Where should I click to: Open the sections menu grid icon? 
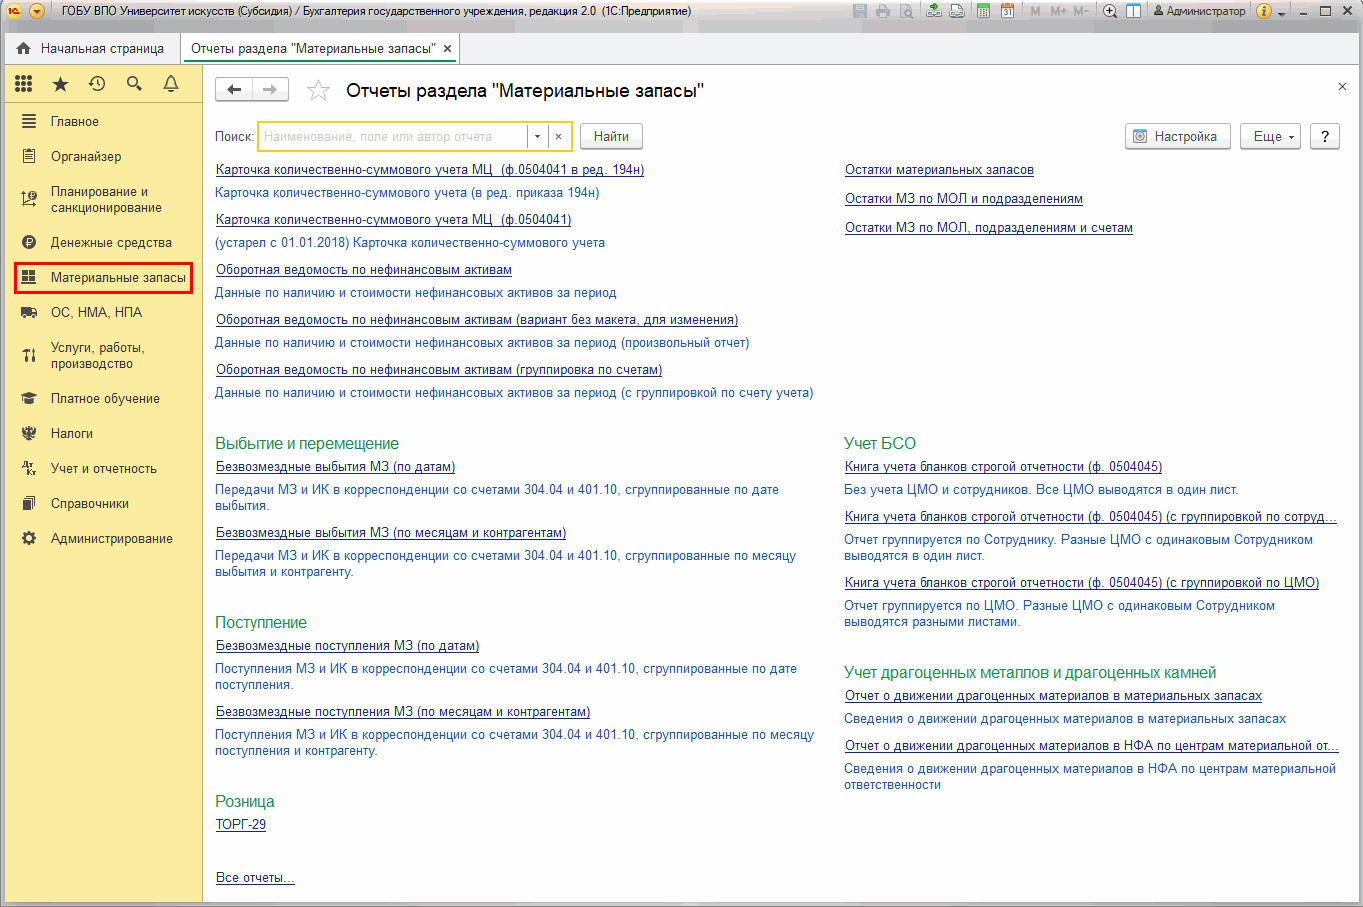pos(24,84)
